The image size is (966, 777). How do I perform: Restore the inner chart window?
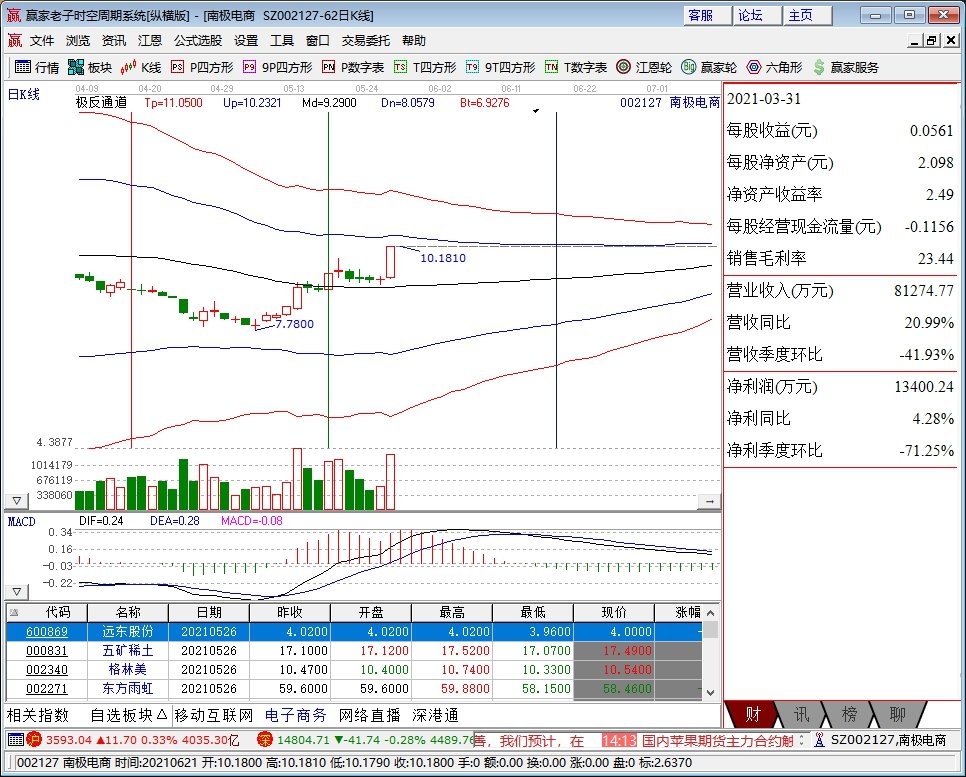(x=932, y=41)
